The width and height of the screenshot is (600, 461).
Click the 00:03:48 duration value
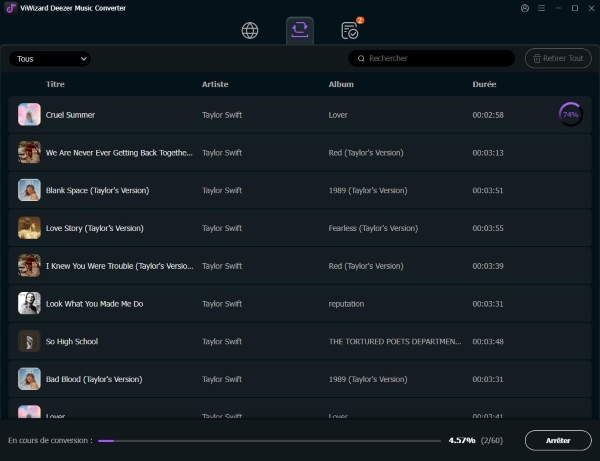pos(488,342)
